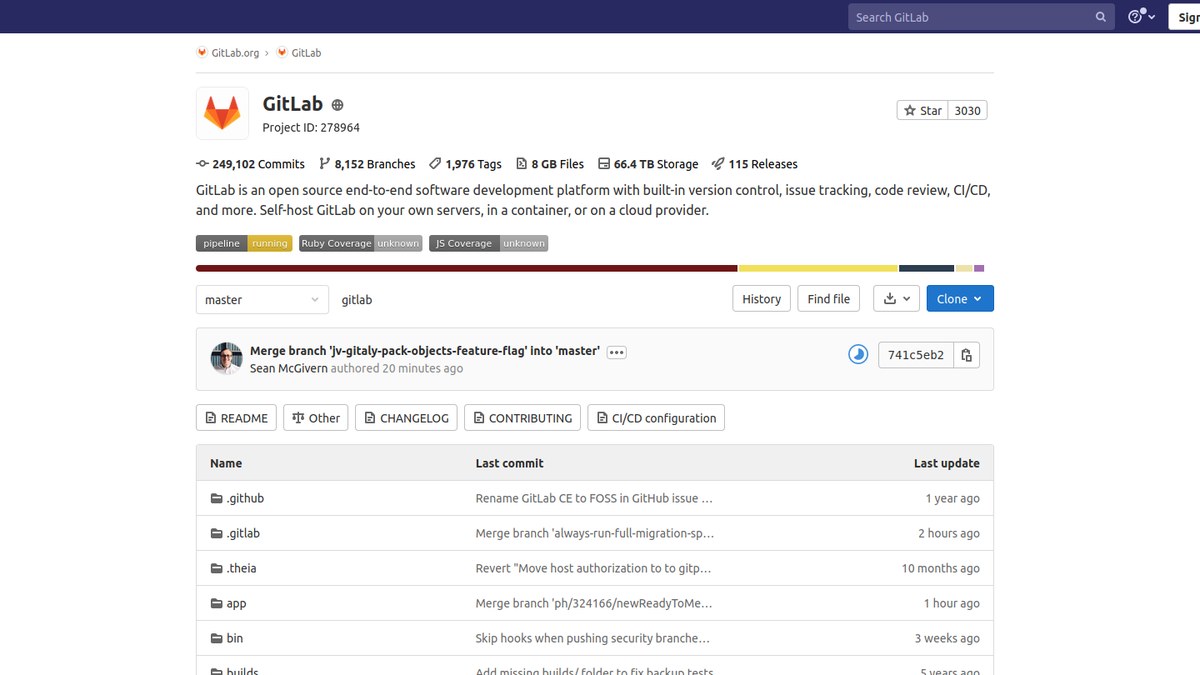Open commit 'Merge branch always-run-full-migration'
1200x675 pixels.
594,533
